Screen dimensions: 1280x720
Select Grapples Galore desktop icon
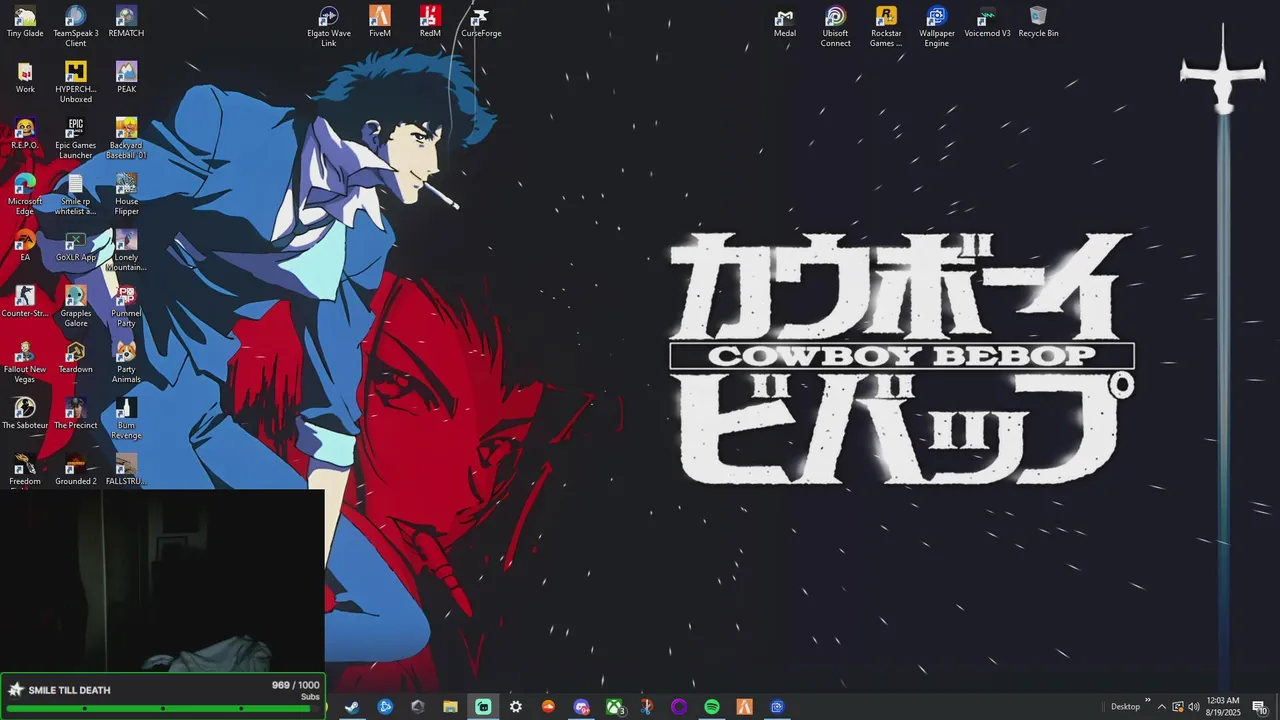[76, 306]
